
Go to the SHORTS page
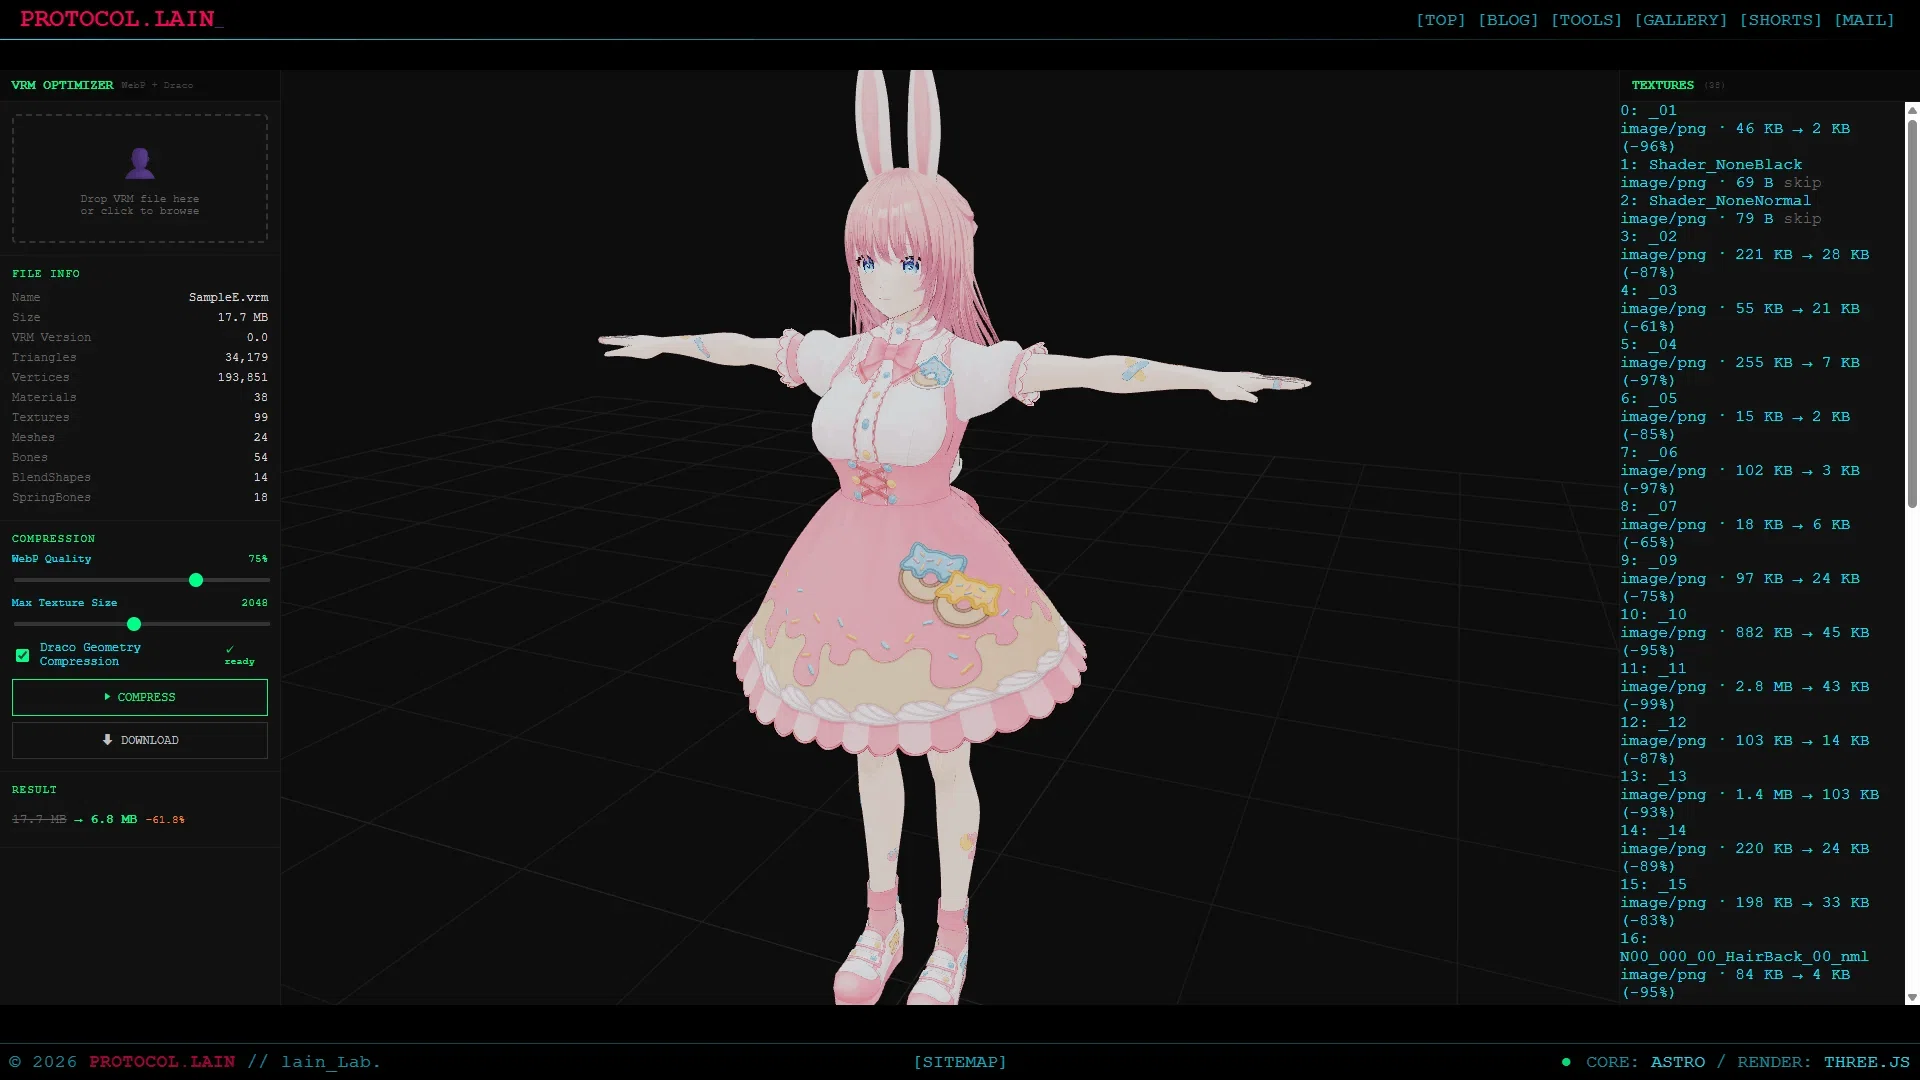click(1781, 20)
